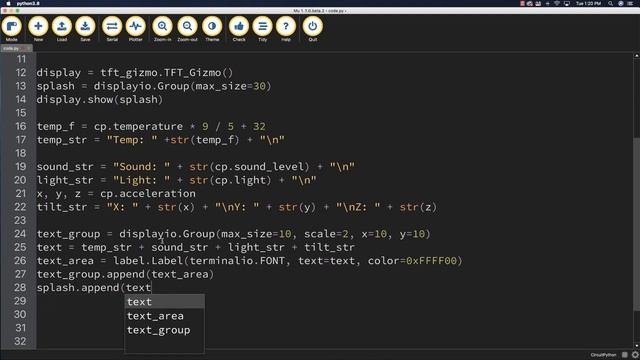Choose "text" from autocomplete list
The height and width of the screenshot is (360, 640).
coord(164,302)
